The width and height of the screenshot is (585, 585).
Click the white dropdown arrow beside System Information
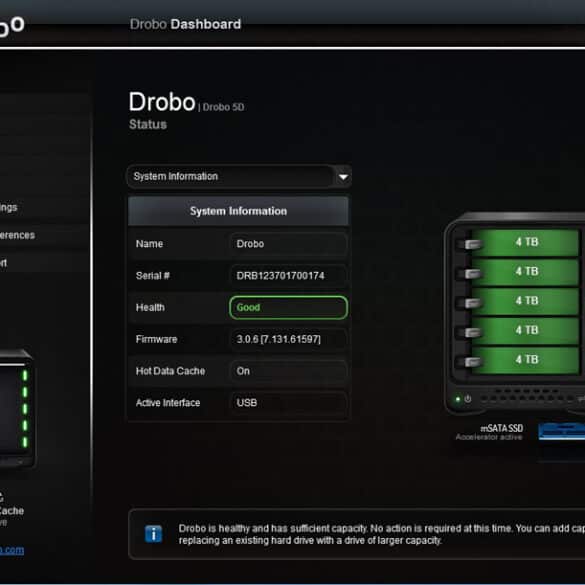point(343,177)
